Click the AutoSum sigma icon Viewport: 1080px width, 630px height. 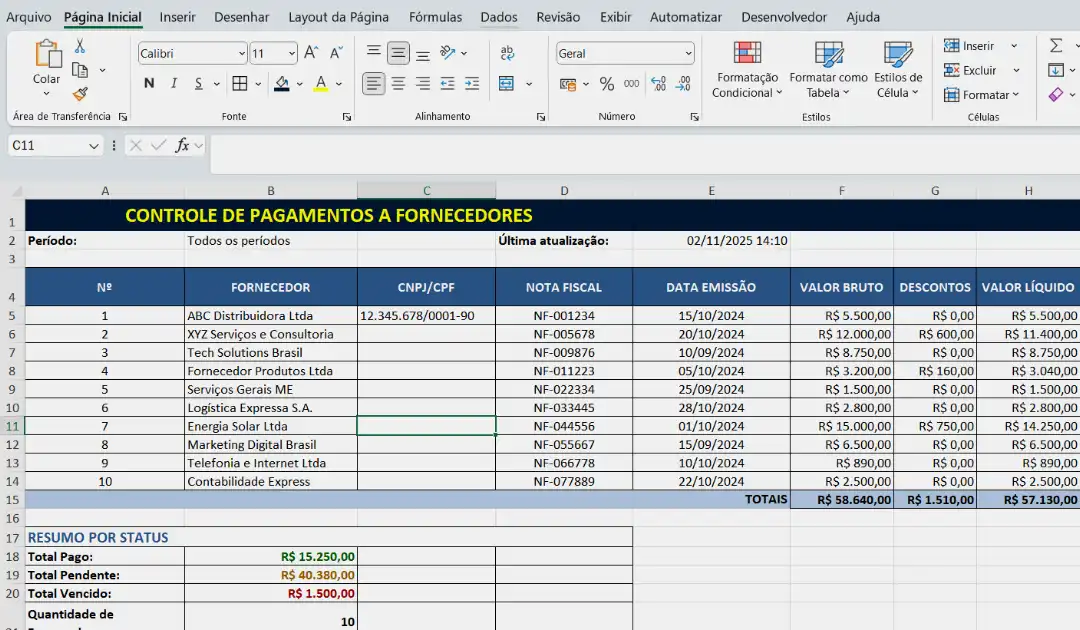[1056, 46]
